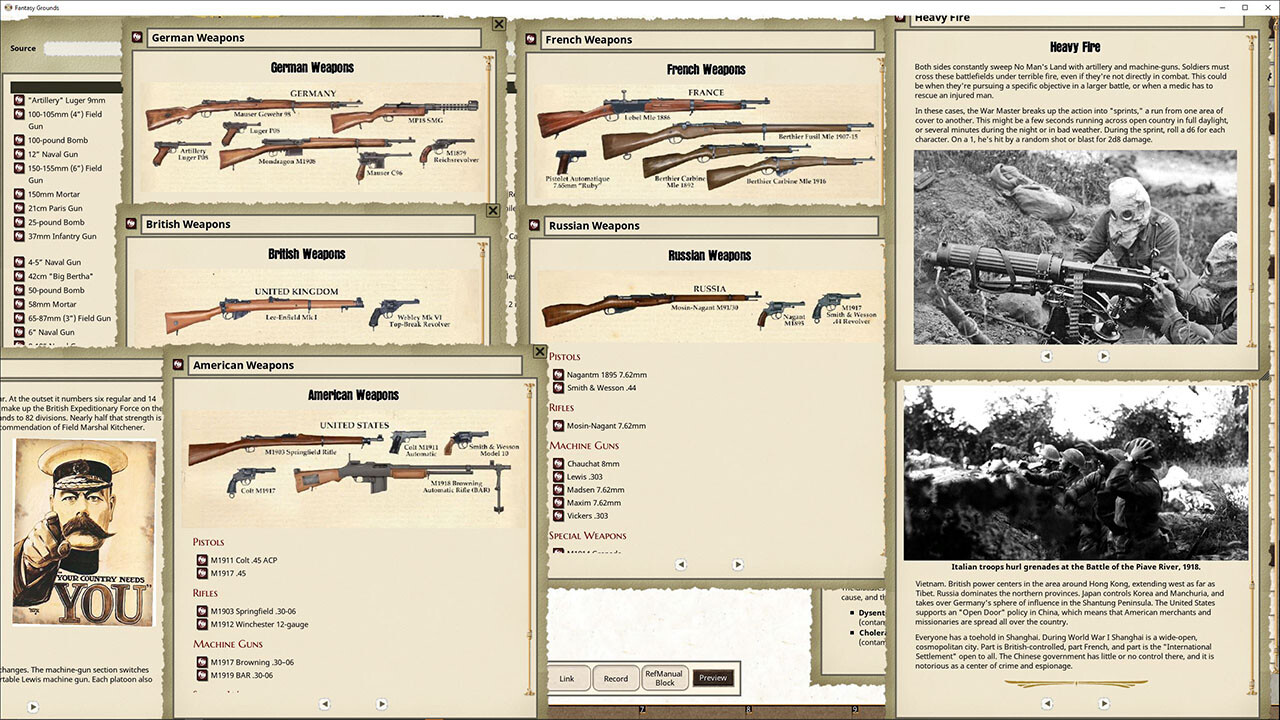Click the icon beside "Nagantm 1895 7.62mm" pistol

click(x=557, y=373)
